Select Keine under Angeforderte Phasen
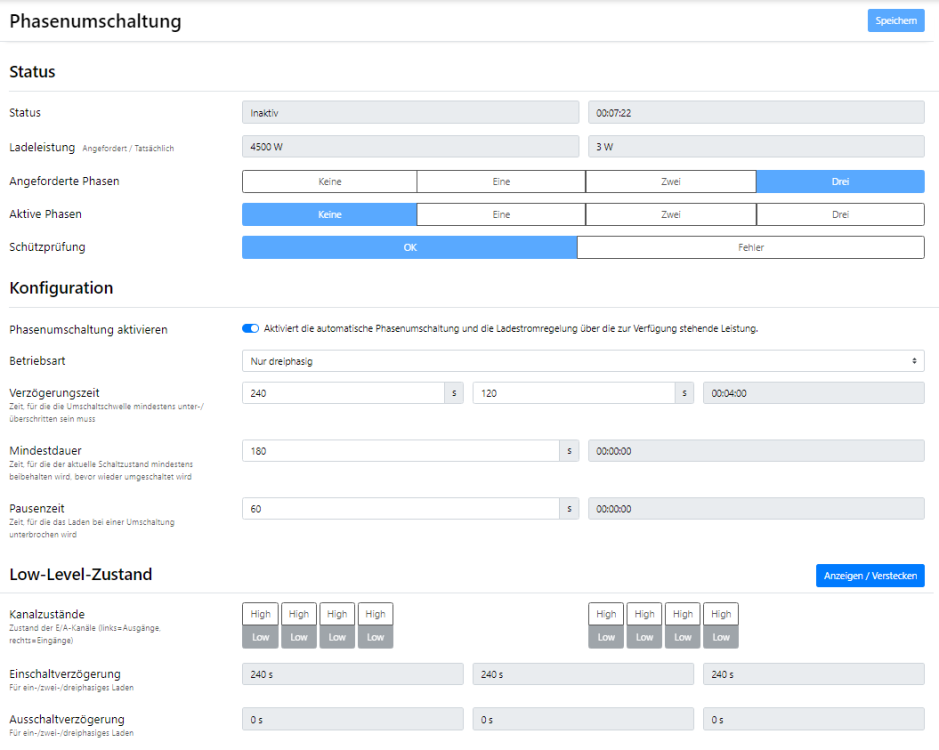The height and width of the screenshot is (750, 939). tap(329, 182)
